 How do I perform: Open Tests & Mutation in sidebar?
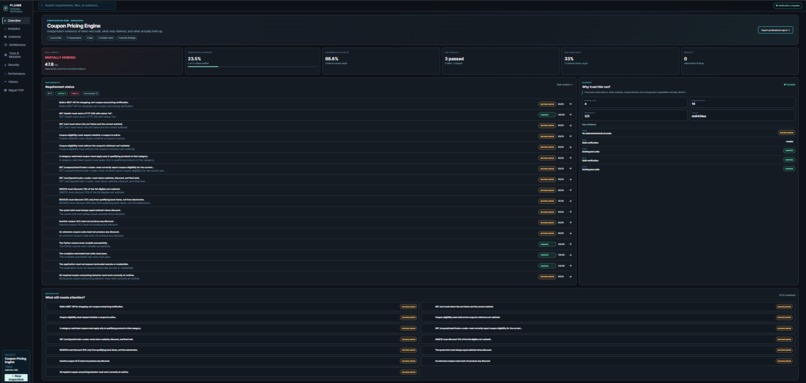click(16, 55)
